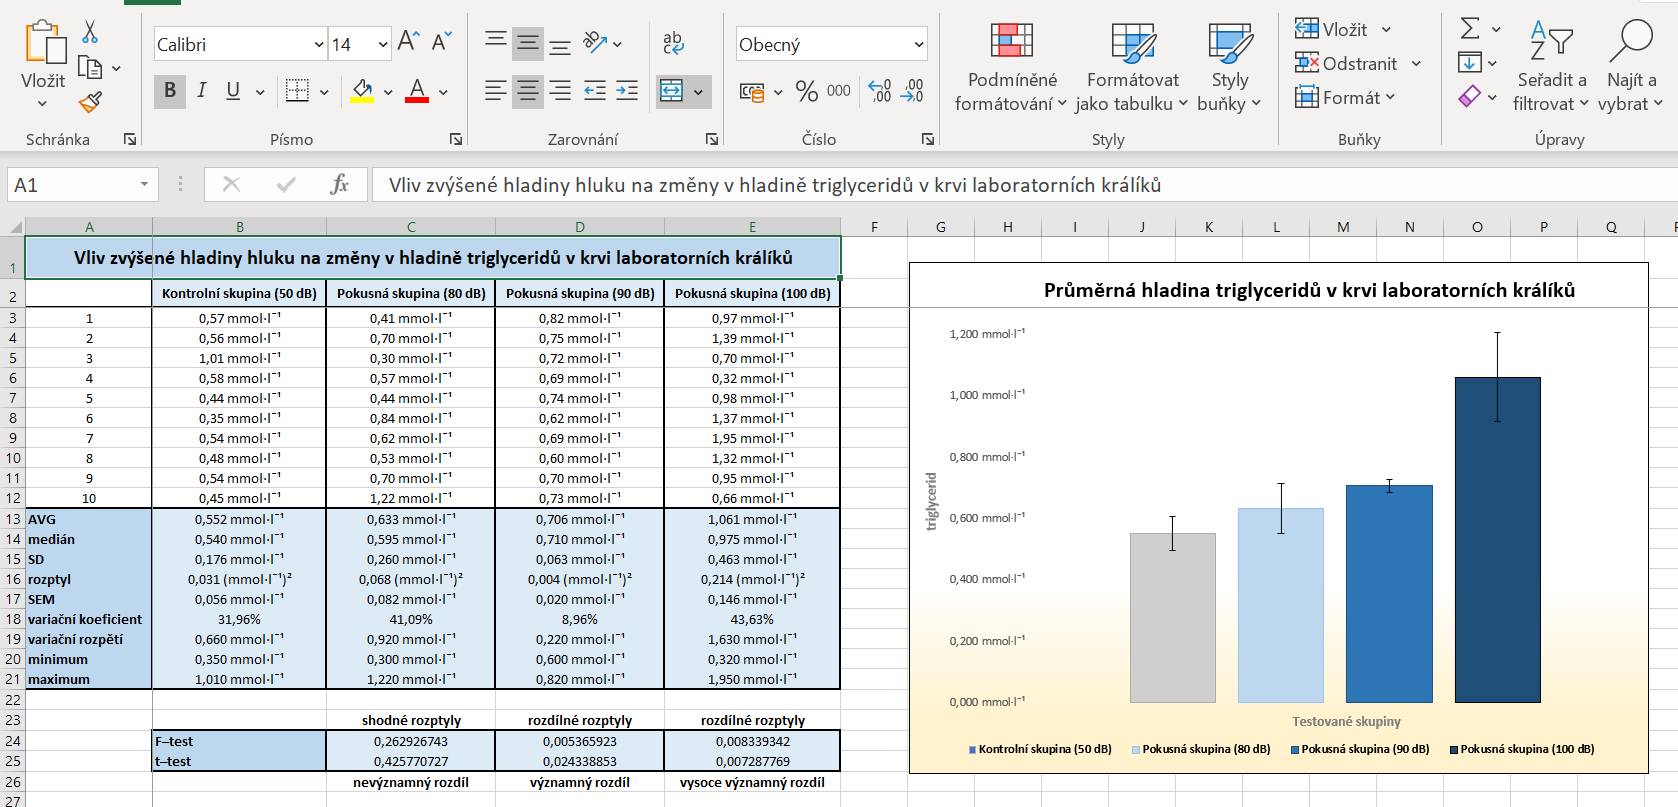Viewport: 1678px width, 807px height.
Task: Open the Calibri font name dropdown
Action: tap(319, 44)
